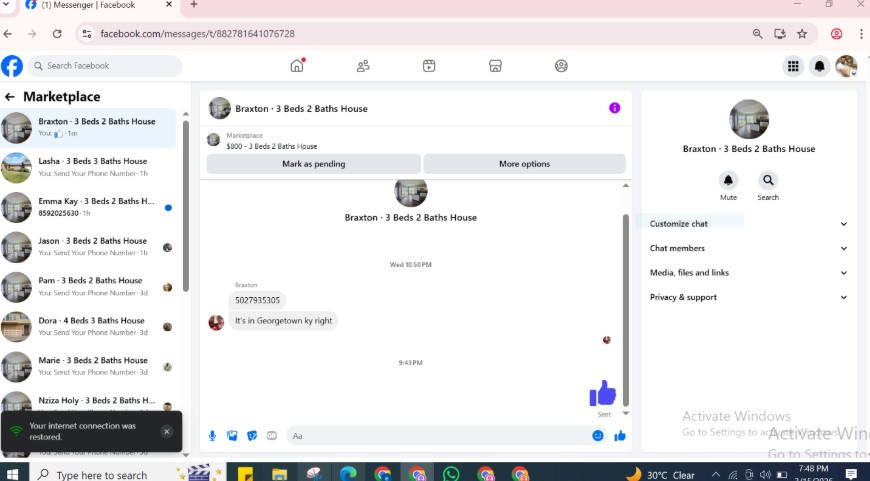Open the Marketplace storefront icon
Screen dimensions: 870x481
coord(495,66)
